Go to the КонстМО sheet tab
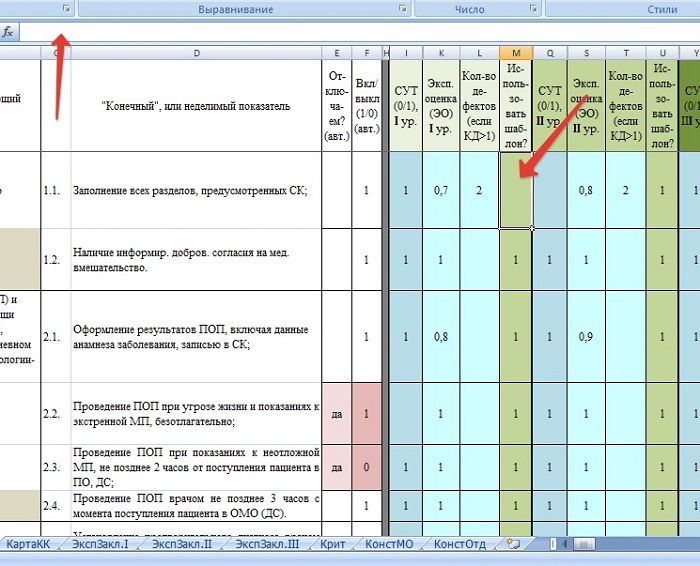700x566 pixels. 389,544
